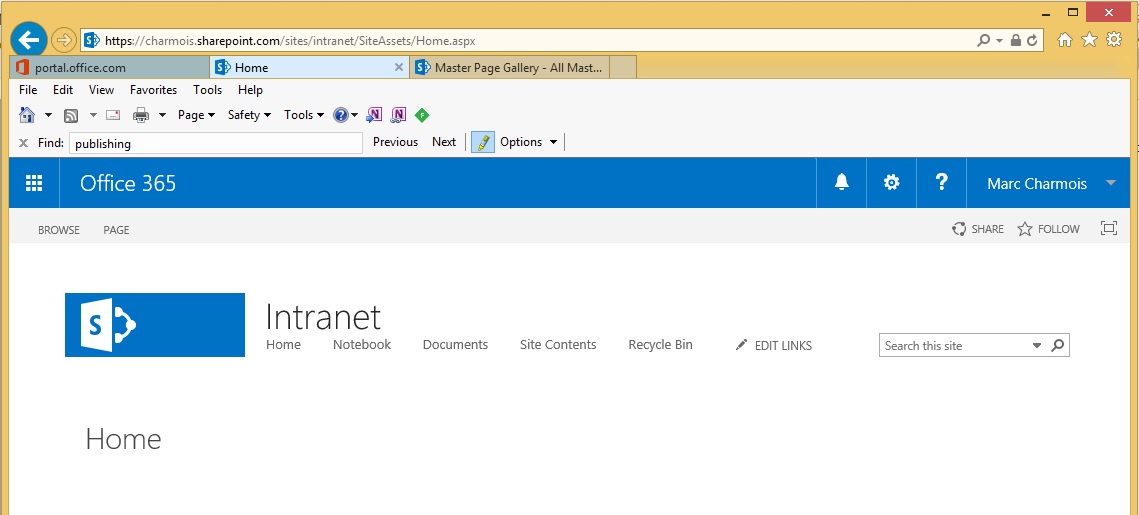The width and height of the screenshot is (1139, 515).
Task: Select the BROWSE ribbon tab
Action: pyautogui.click(x=59, y=230)
